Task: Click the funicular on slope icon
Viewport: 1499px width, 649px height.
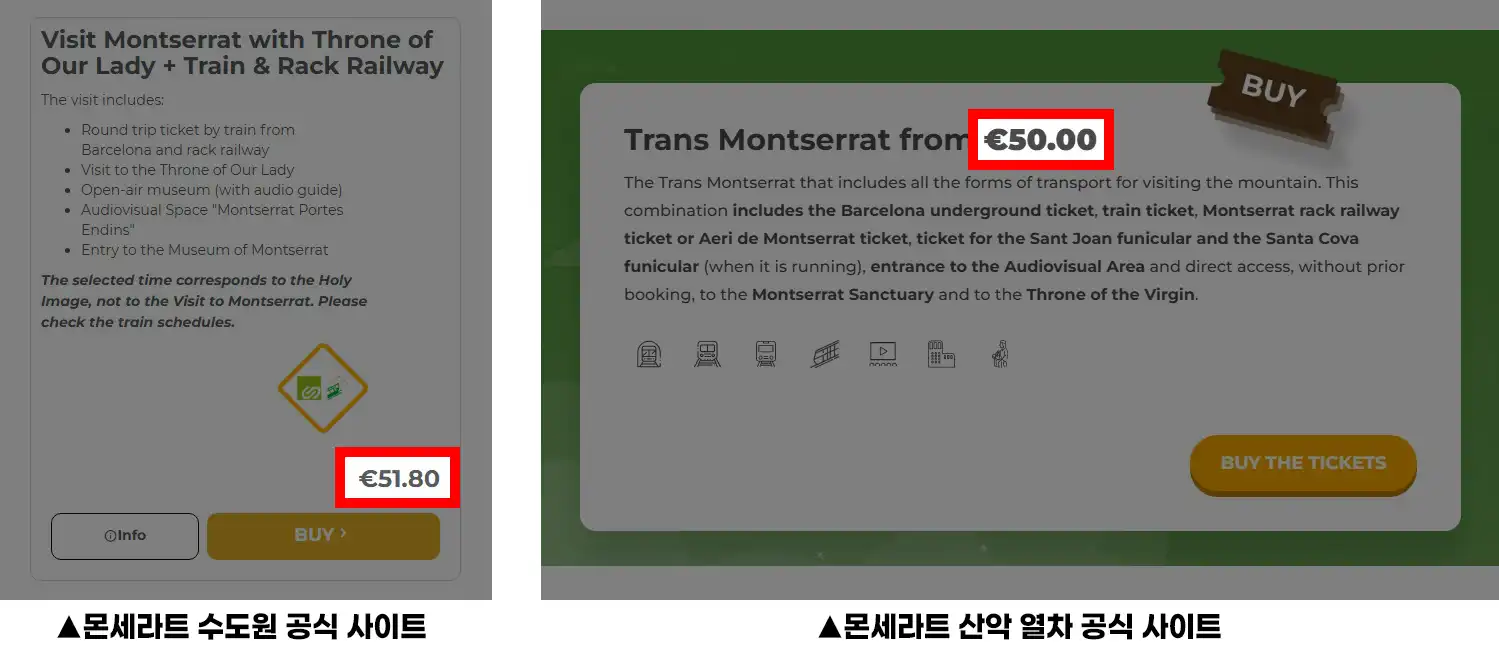Action: click(825, 354)
